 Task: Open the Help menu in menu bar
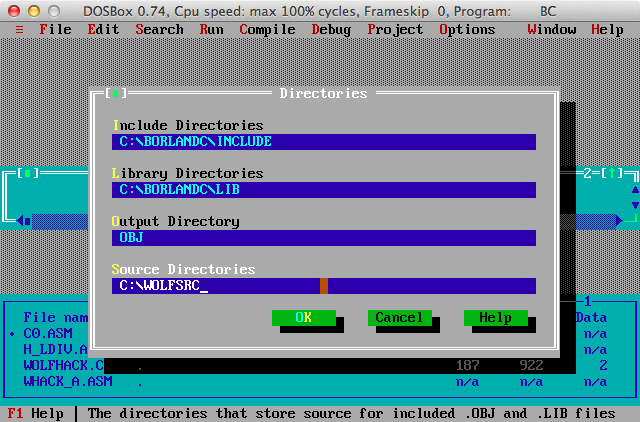click(x=607, y=29)
